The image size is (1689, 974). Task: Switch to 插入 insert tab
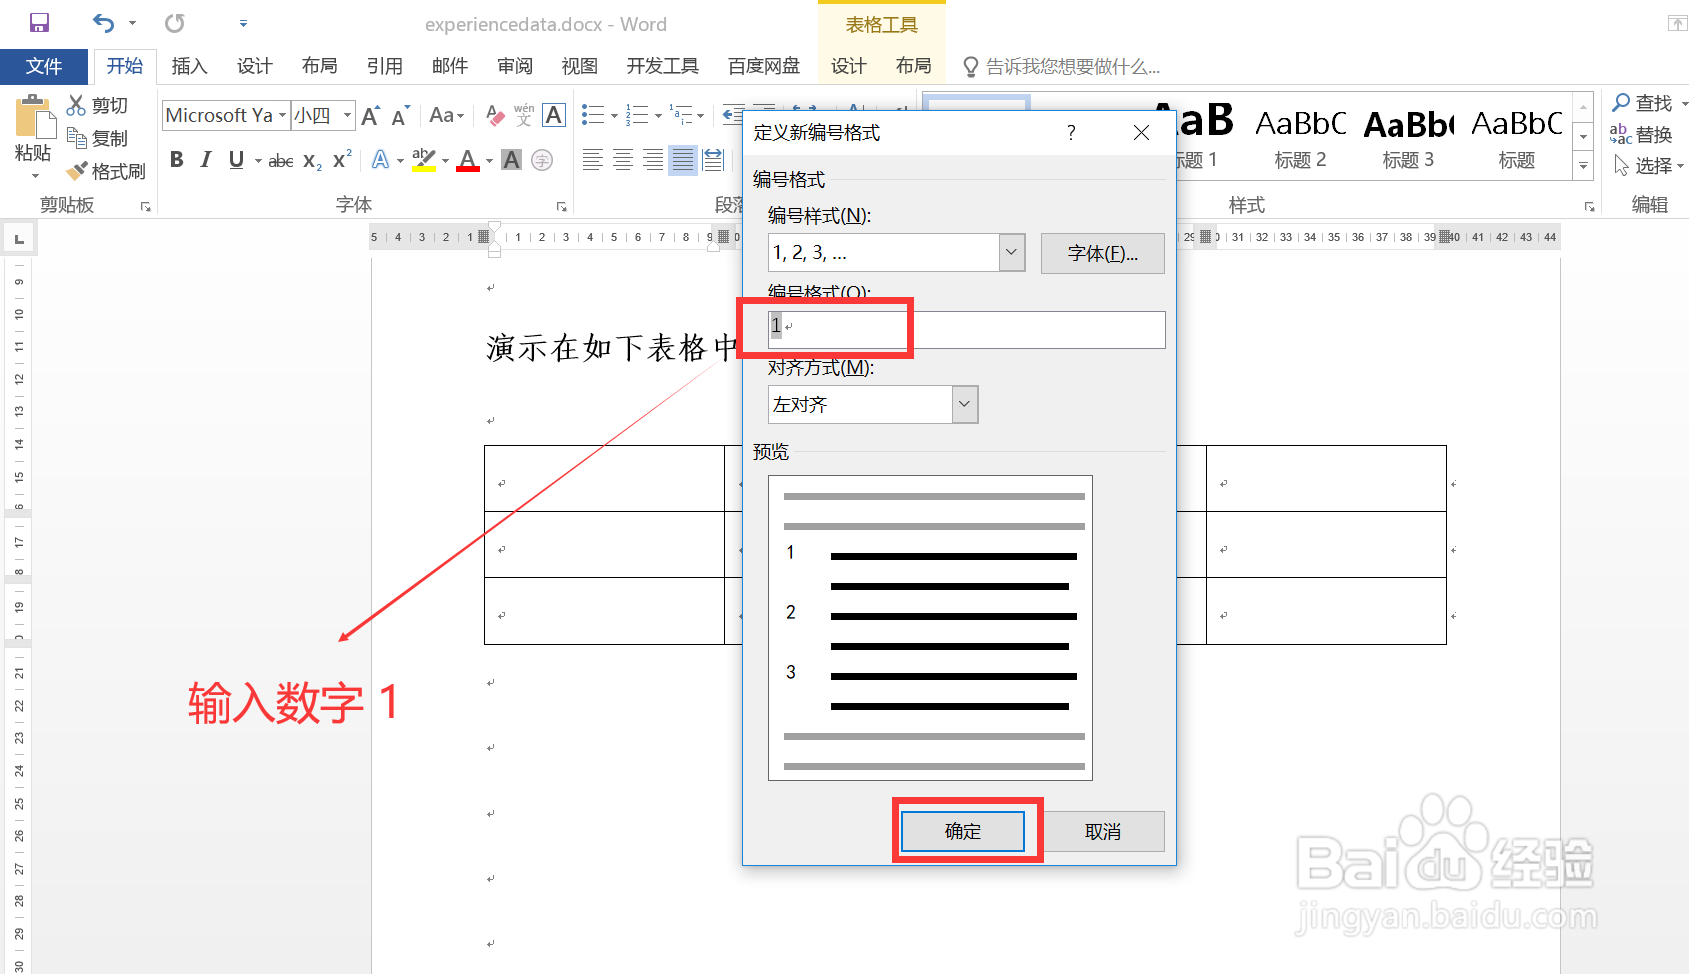point(189,66)
